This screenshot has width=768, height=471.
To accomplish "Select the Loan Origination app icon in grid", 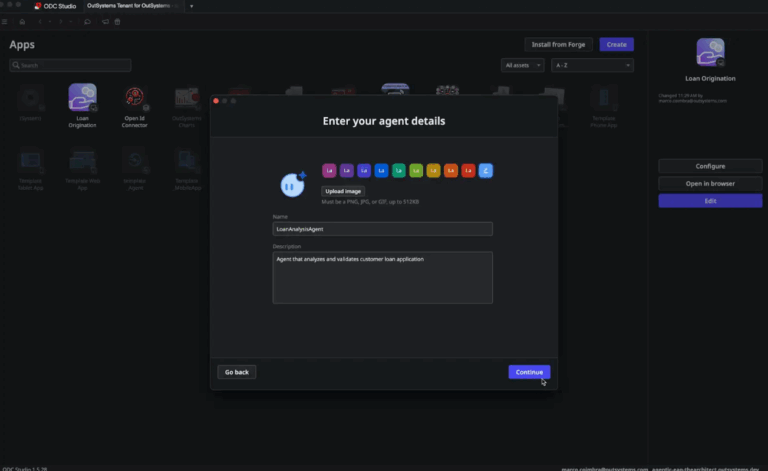I will pyautogui.click(x=82, y=97).
